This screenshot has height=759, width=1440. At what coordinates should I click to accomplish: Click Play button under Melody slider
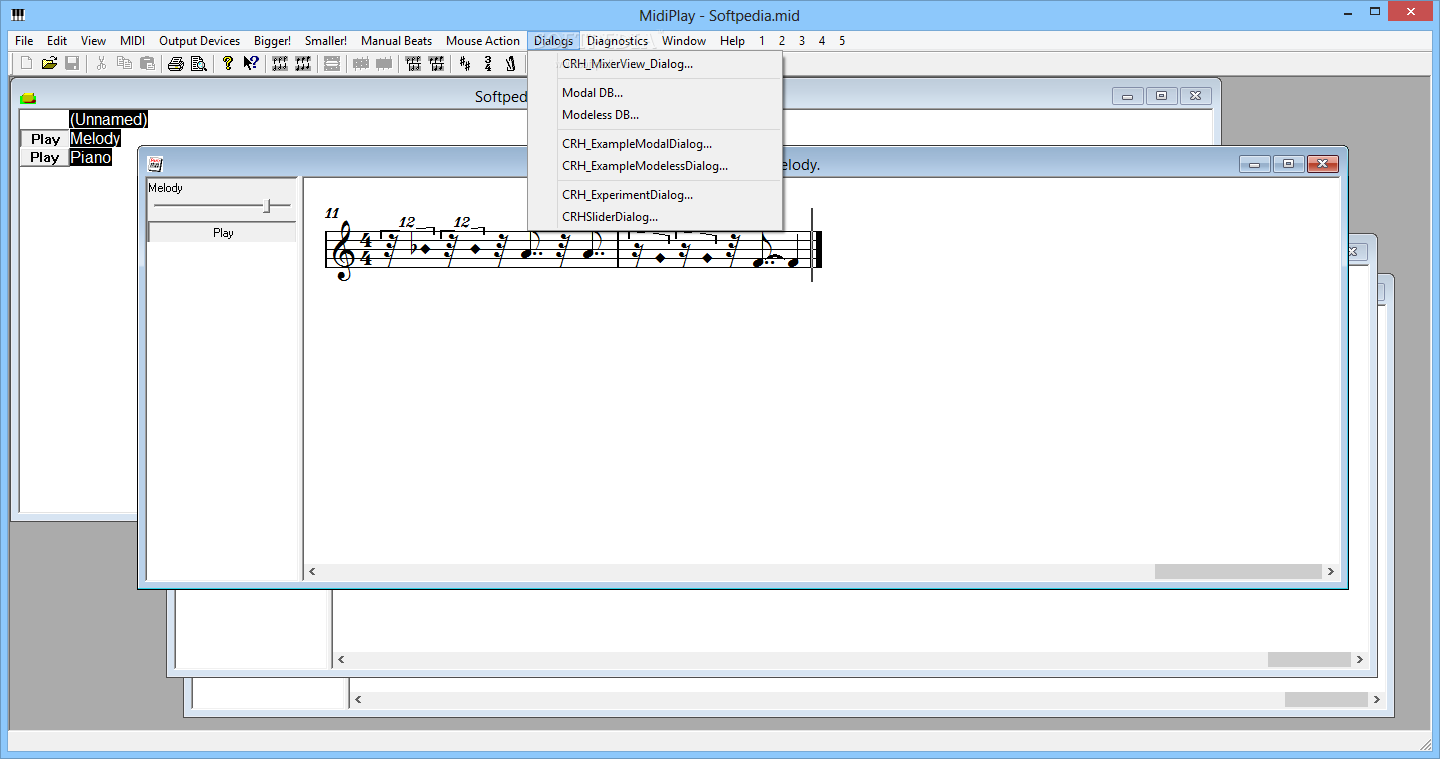point(223,233)
